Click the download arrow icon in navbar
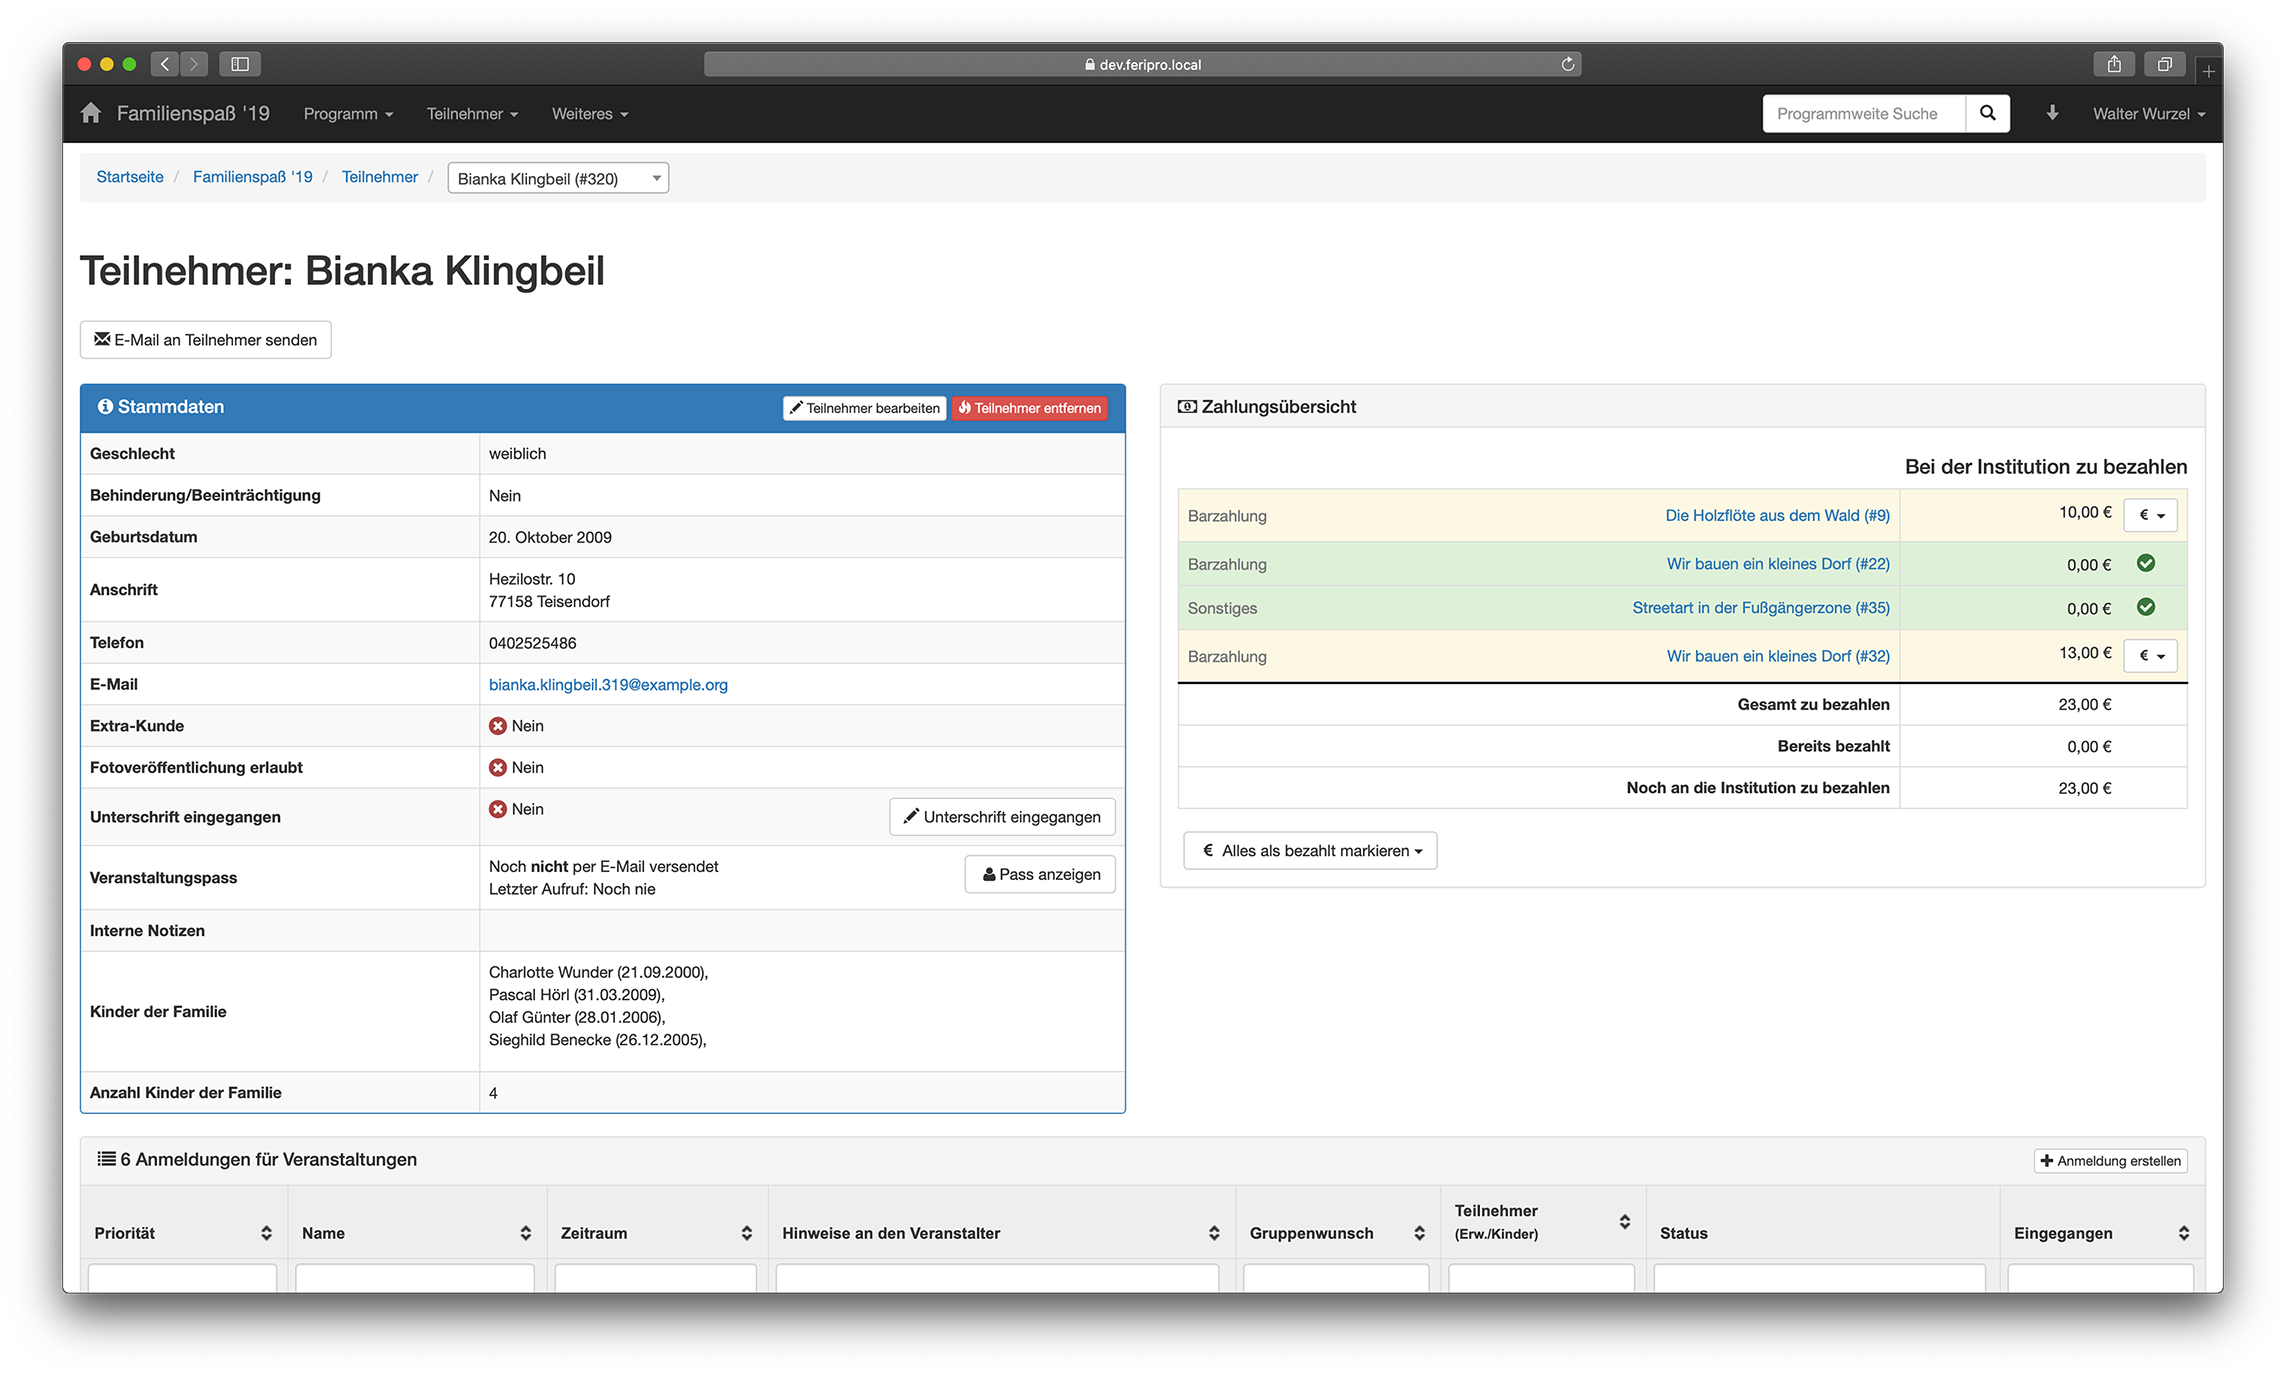This screenshot has width=2286, height=1376. click(x=2052, y=113)
